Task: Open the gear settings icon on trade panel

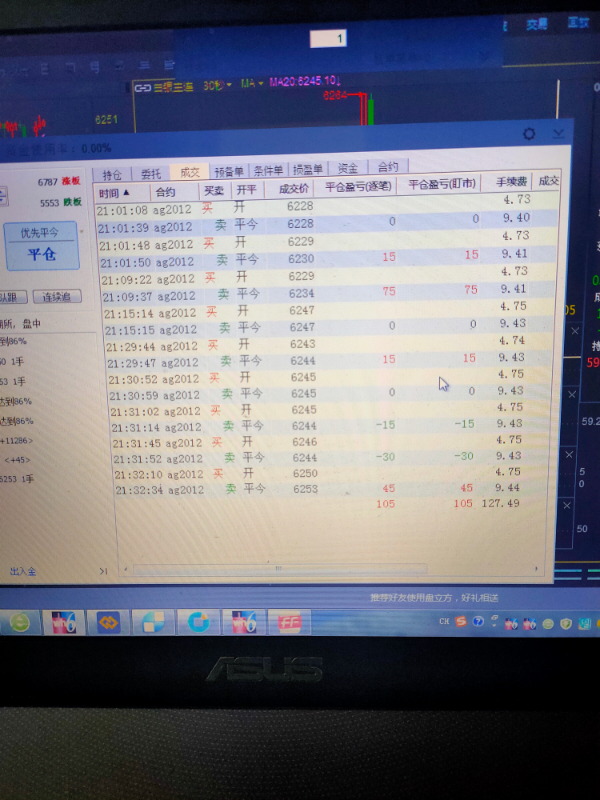Action: (529, 134)
